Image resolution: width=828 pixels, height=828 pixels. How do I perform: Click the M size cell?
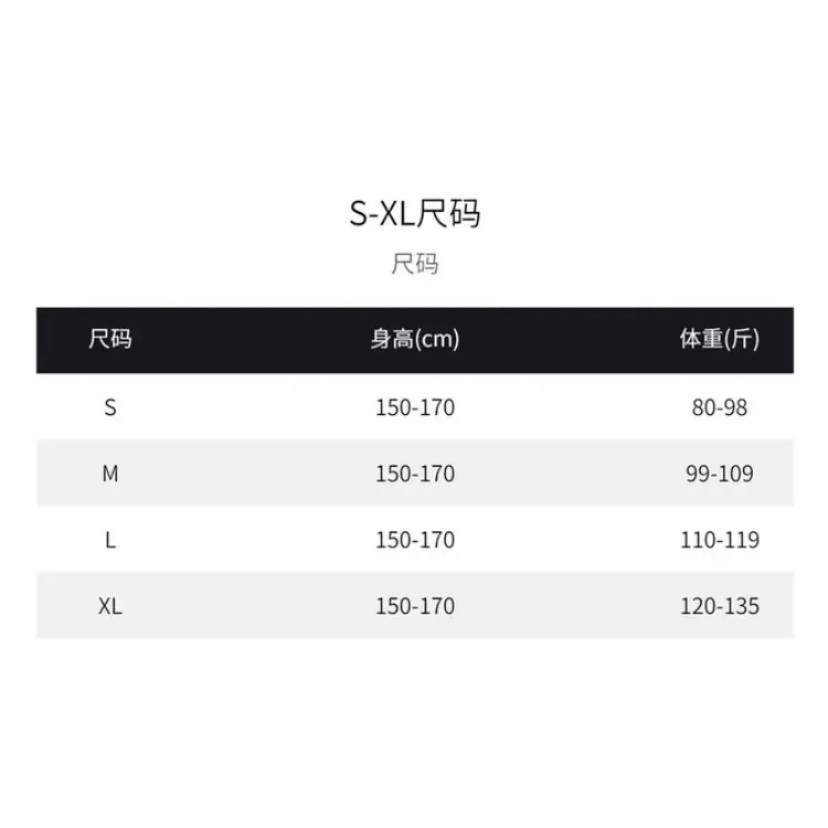[x=110, y=473]
